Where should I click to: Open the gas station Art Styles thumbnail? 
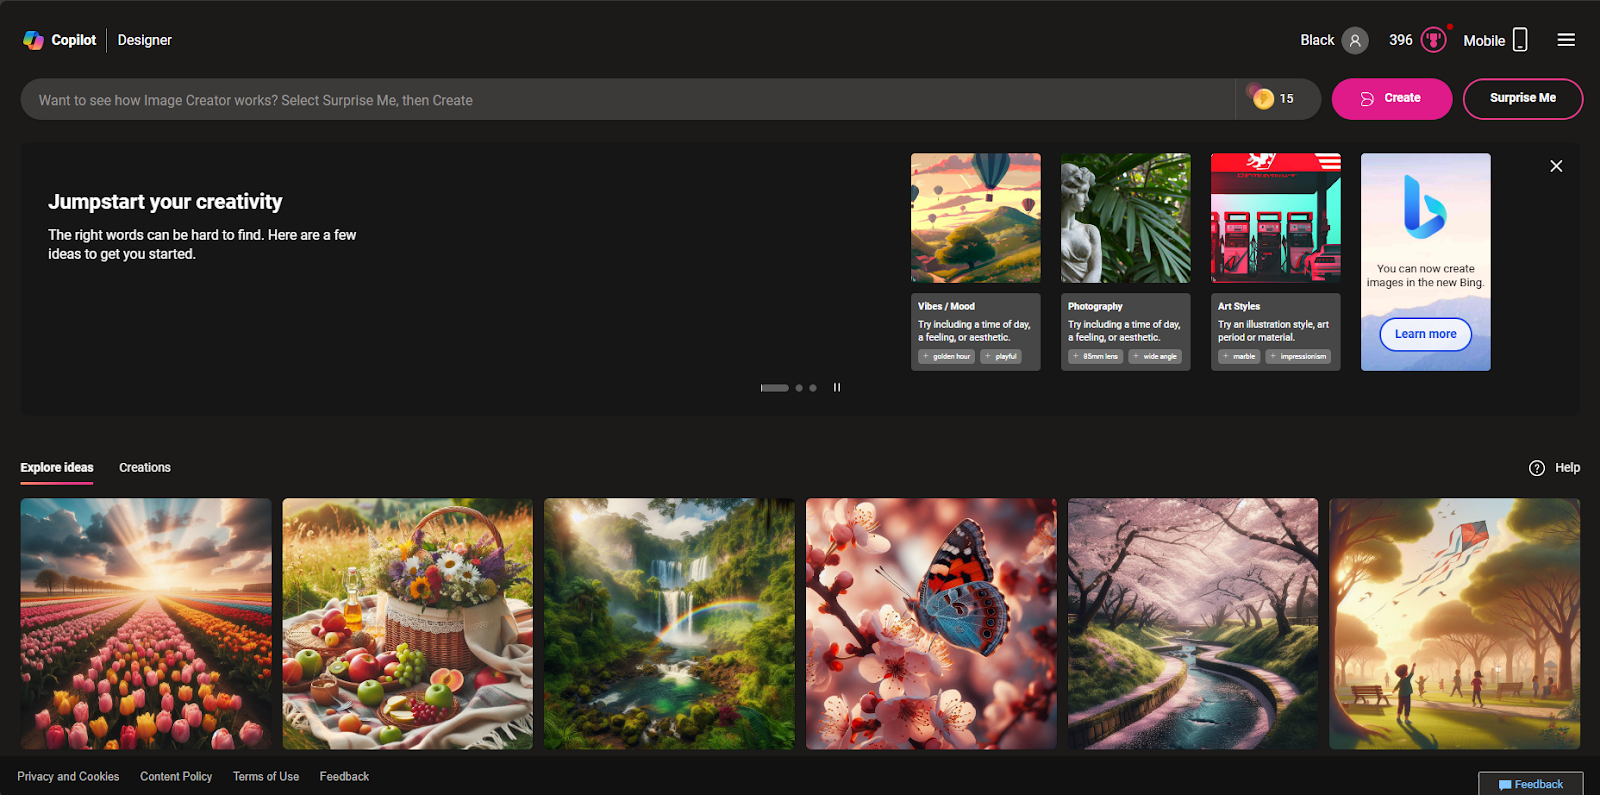tap(1275, 218)
